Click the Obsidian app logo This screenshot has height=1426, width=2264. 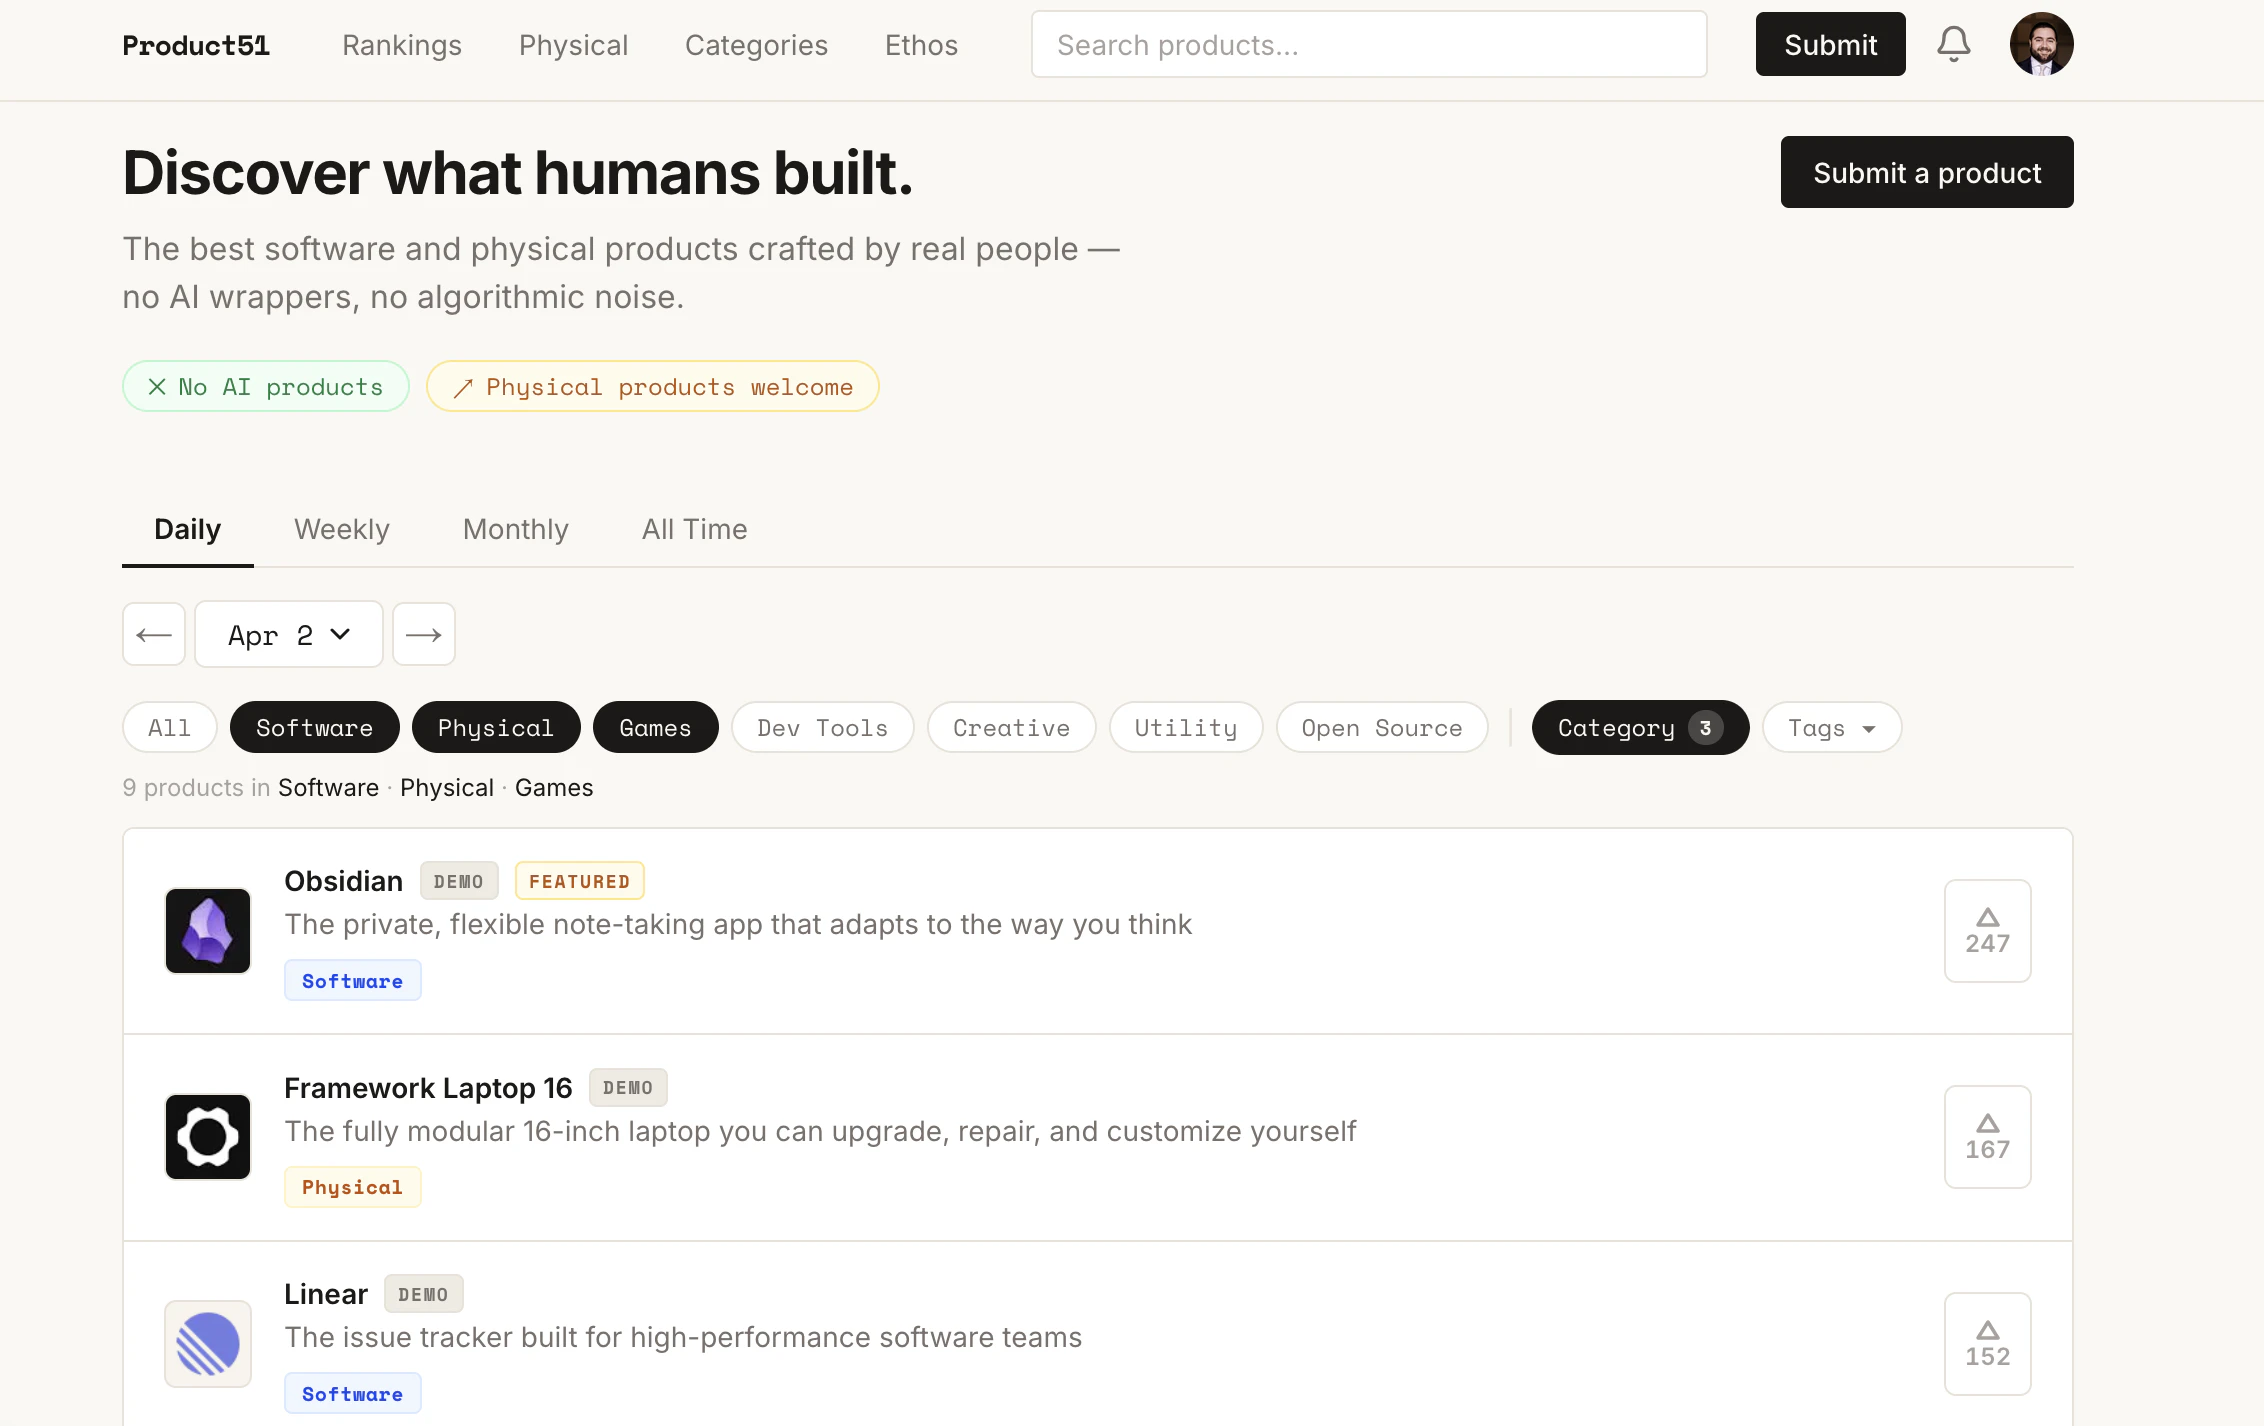(x=208, y=931)
